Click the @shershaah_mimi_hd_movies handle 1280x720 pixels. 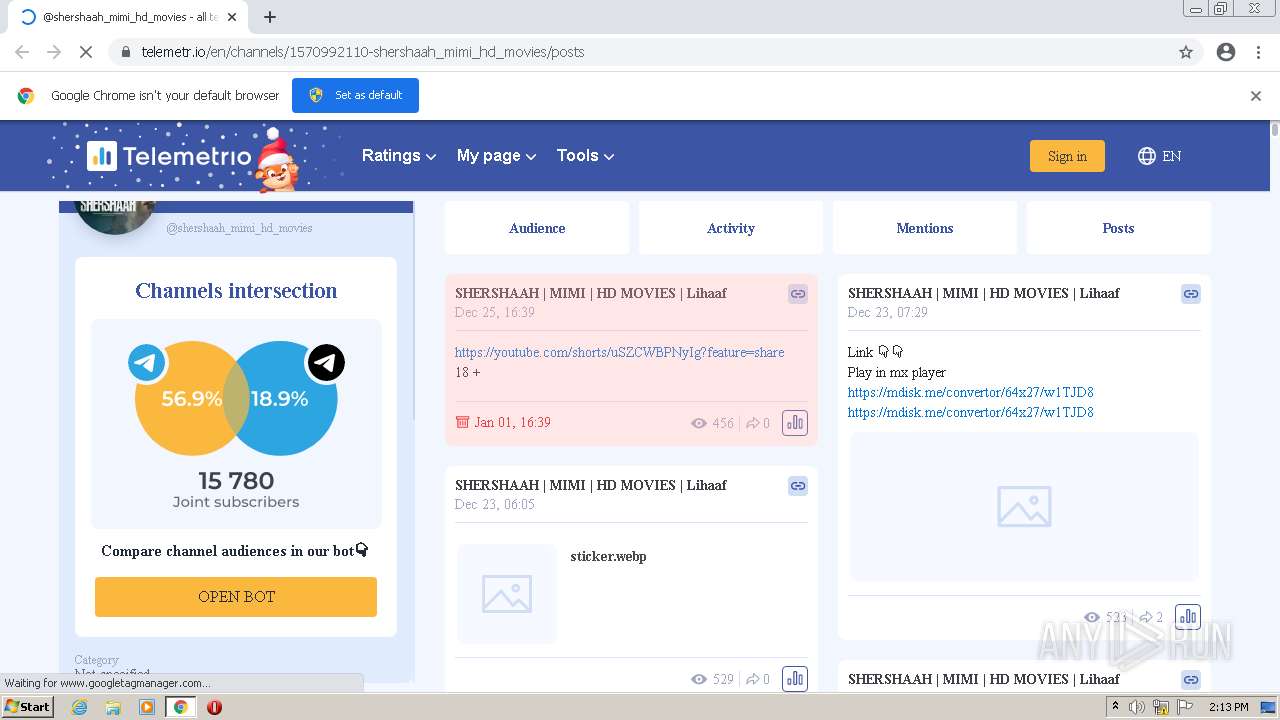[x=239, y=228]
